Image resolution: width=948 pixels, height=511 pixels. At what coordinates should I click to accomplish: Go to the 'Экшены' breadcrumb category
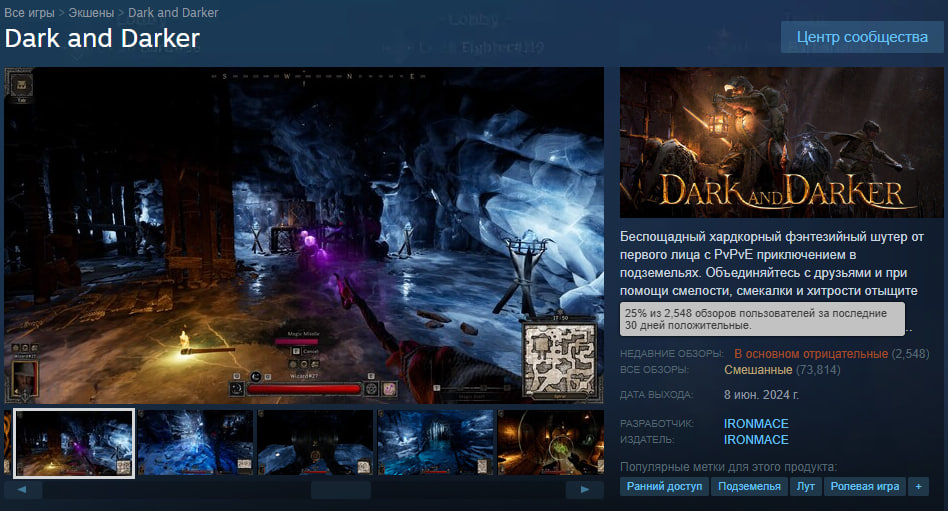91,13
